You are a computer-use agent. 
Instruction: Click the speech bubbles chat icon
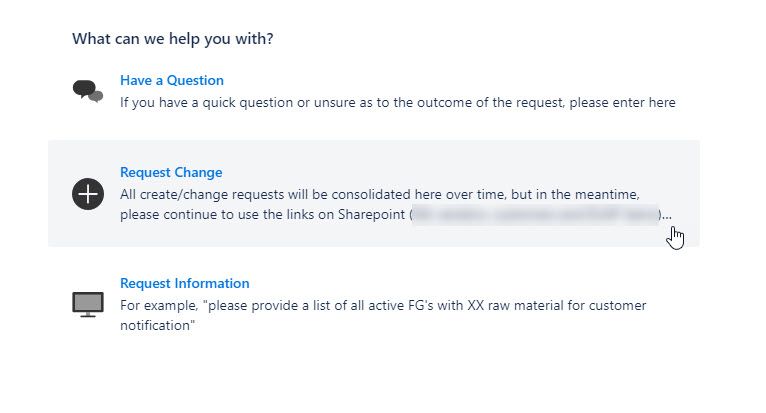point(88,91)
